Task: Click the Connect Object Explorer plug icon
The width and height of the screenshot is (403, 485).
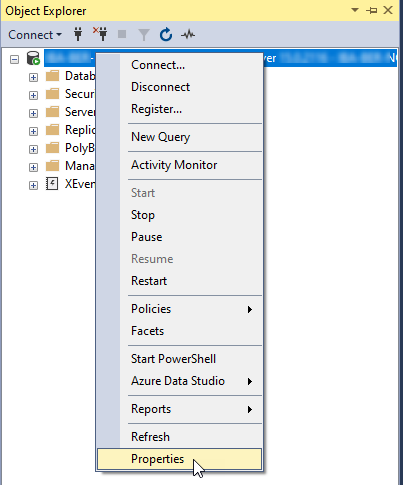Action: (x=78, y=34)
